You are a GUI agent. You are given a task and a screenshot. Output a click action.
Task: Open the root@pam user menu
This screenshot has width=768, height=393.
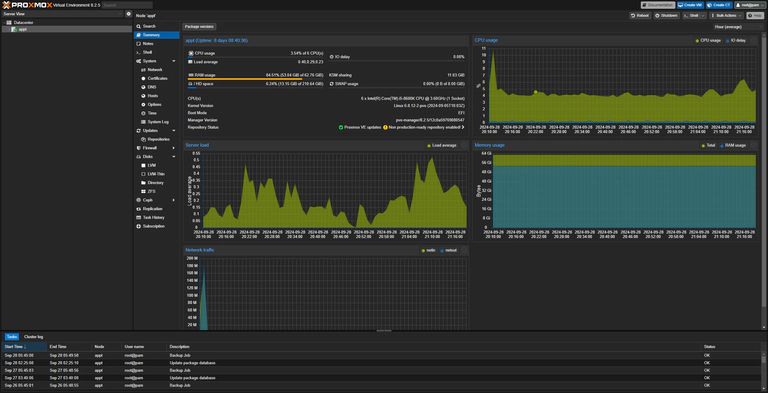pyautogui.click(x=749, y=5)
